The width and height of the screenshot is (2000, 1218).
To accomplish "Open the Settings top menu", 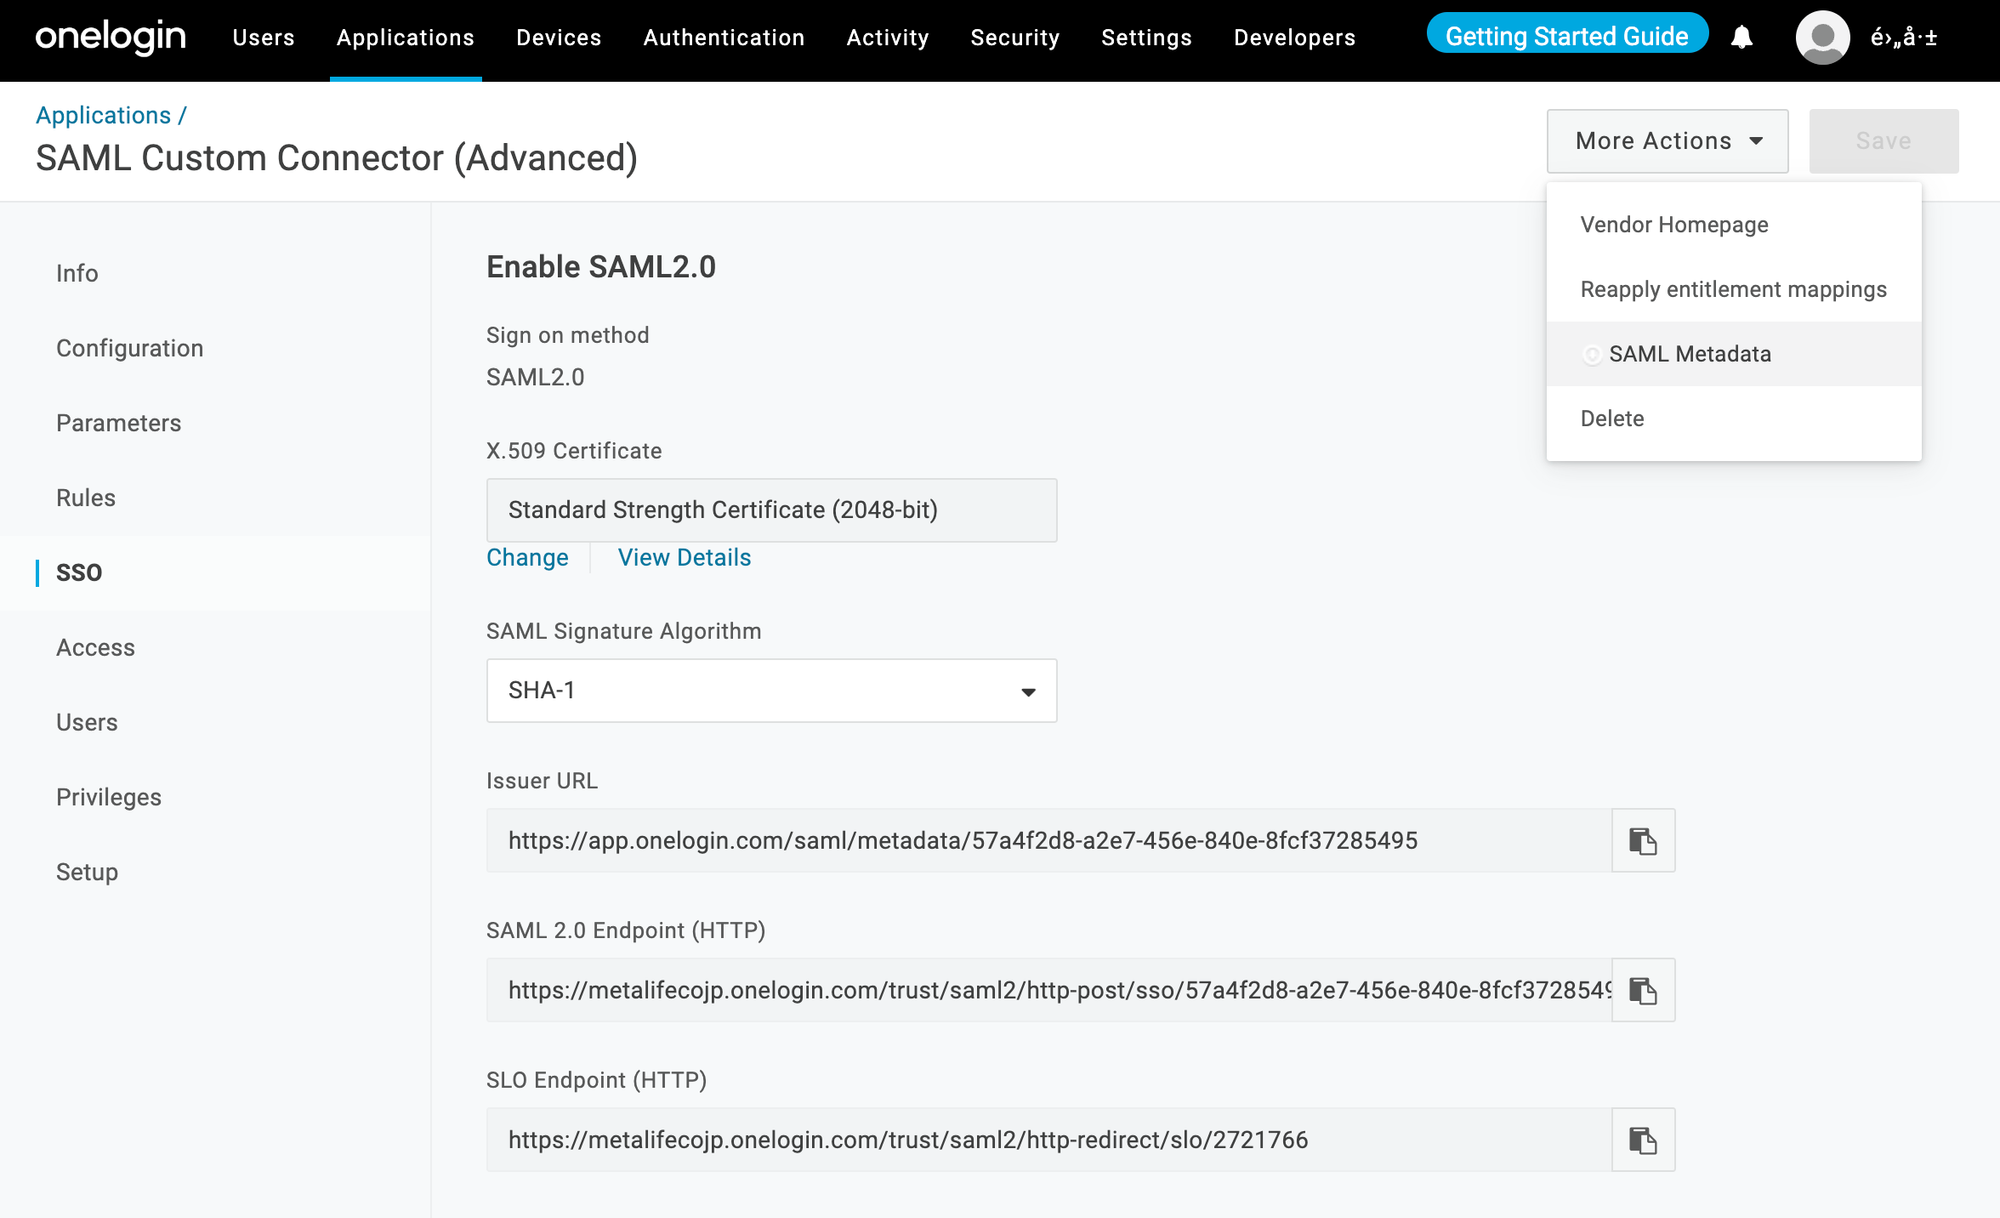I will 1147,38.
